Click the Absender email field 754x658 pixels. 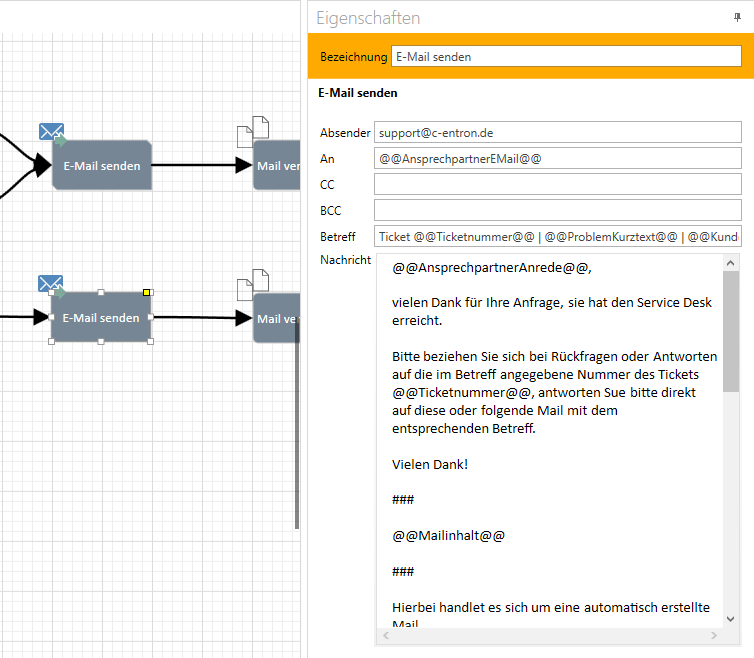557,133
